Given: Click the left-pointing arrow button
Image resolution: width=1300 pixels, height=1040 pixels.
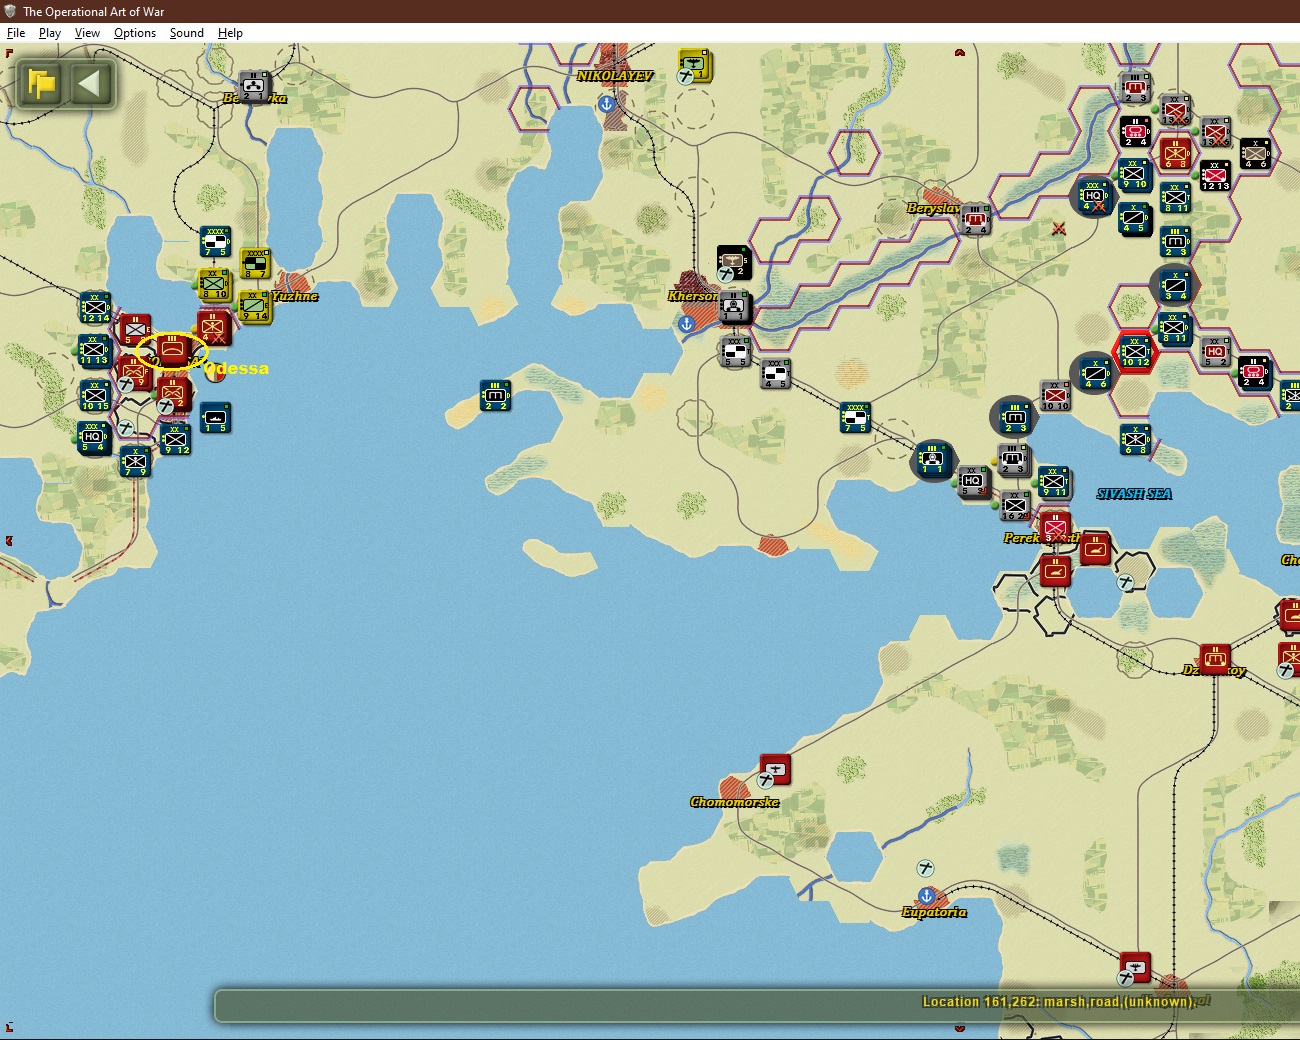Looking at the screenshot, I should pyautogui.click(x=89, y=83).
